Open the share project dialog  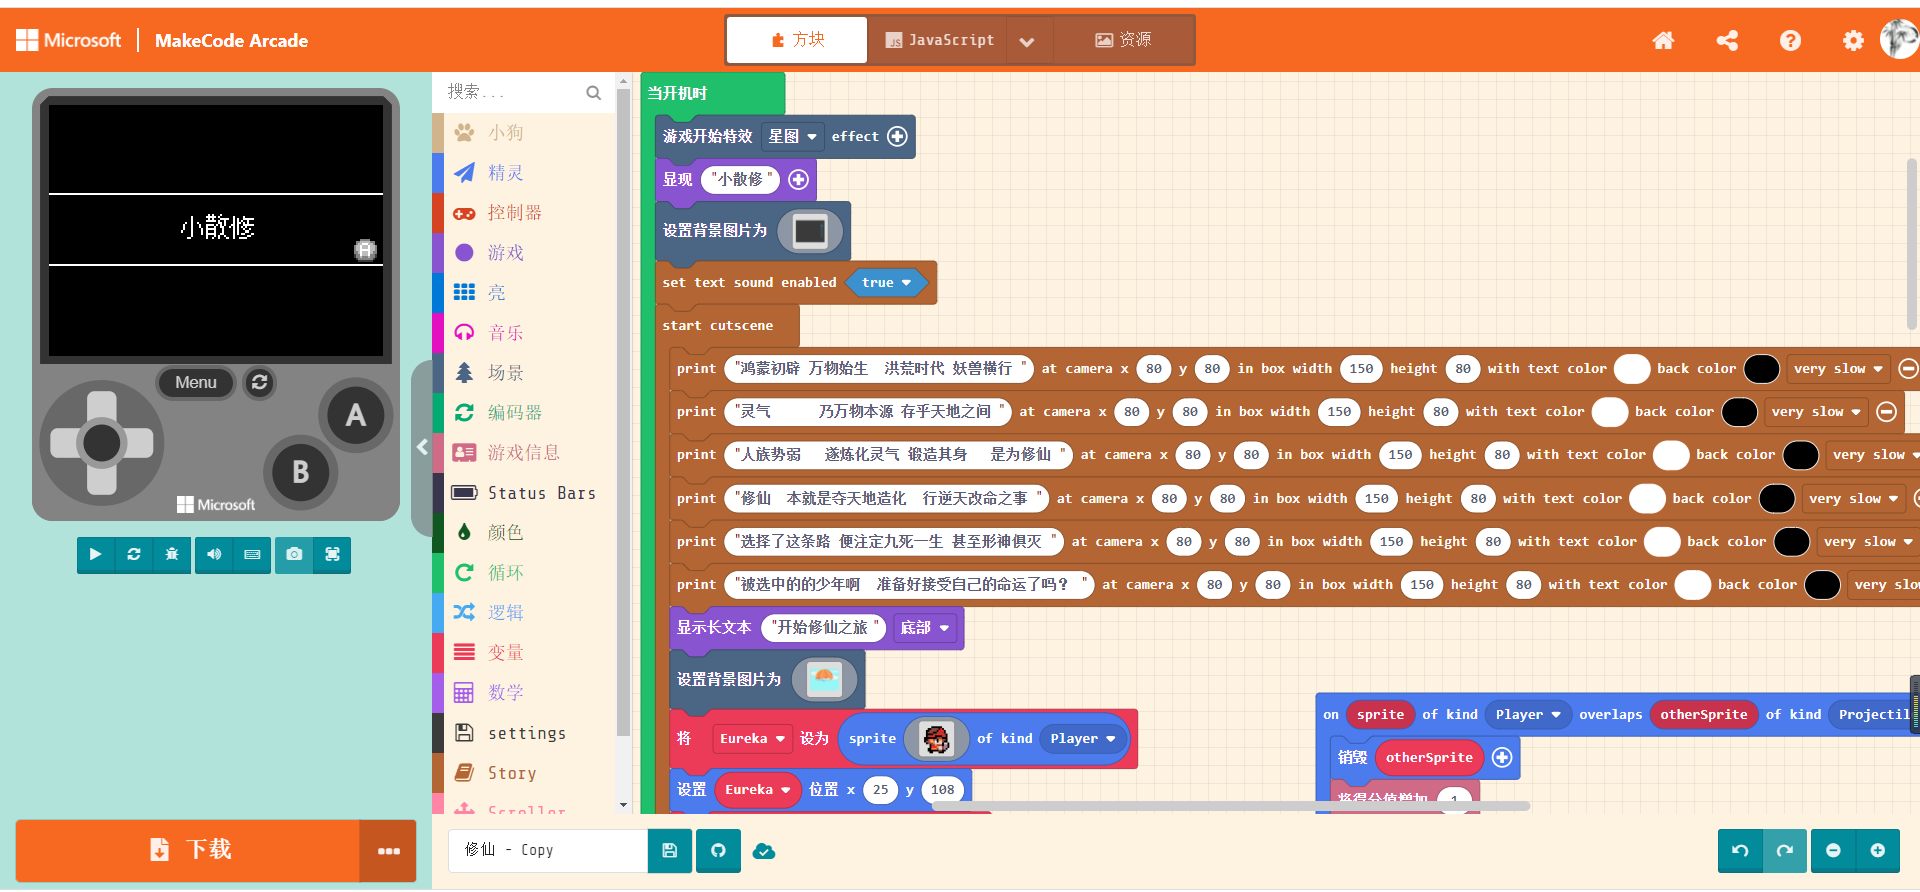pyautogui.click(x=1727, y=40)
